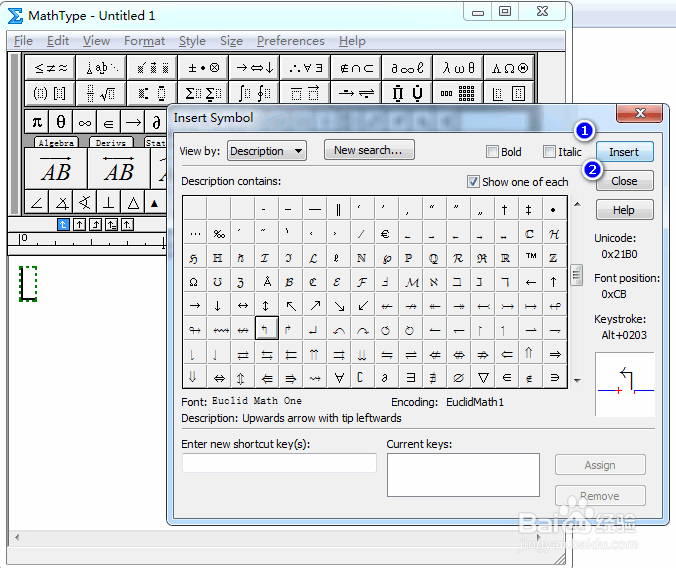676x568 pixels.
Task: Insert the pi symbol from small bar
Action: pyautogui.click(x=37, y=122)
